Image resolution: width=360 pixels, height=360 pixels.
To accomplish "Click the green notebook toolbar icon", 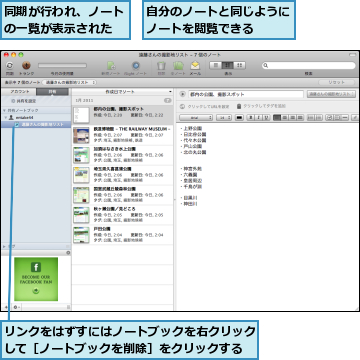I will tap(178, 66).
